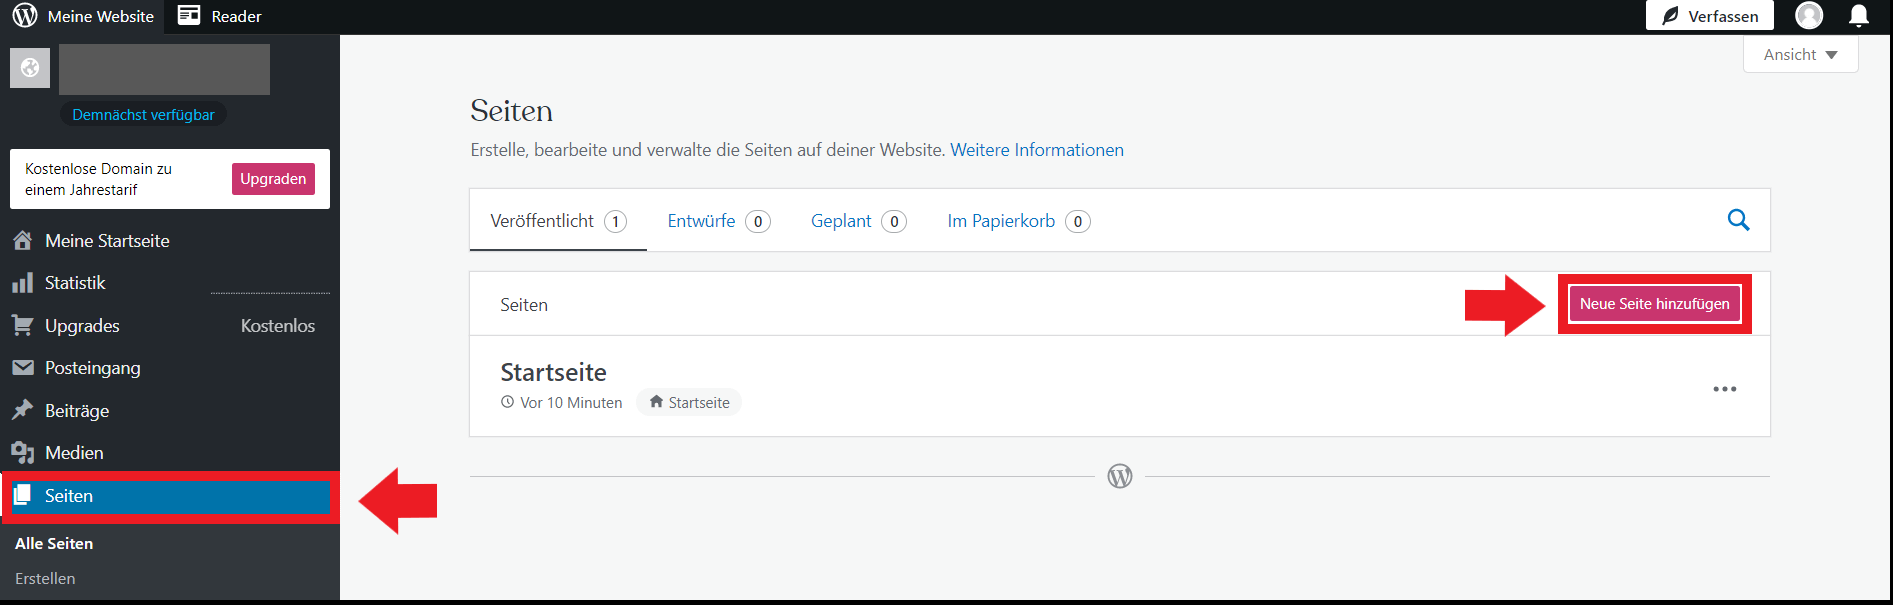The height and width of the screenshot is (605, 1893).
Task: Open the Alle Seiten submenu item
Action: (x=54, y=544)
